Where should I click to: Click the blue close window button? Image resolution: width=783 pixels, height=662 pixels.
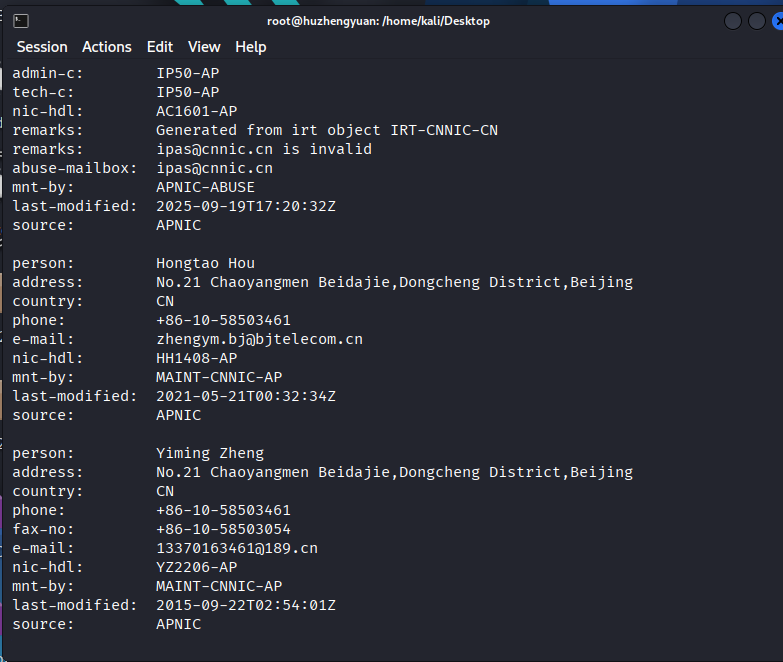point(778,21)
